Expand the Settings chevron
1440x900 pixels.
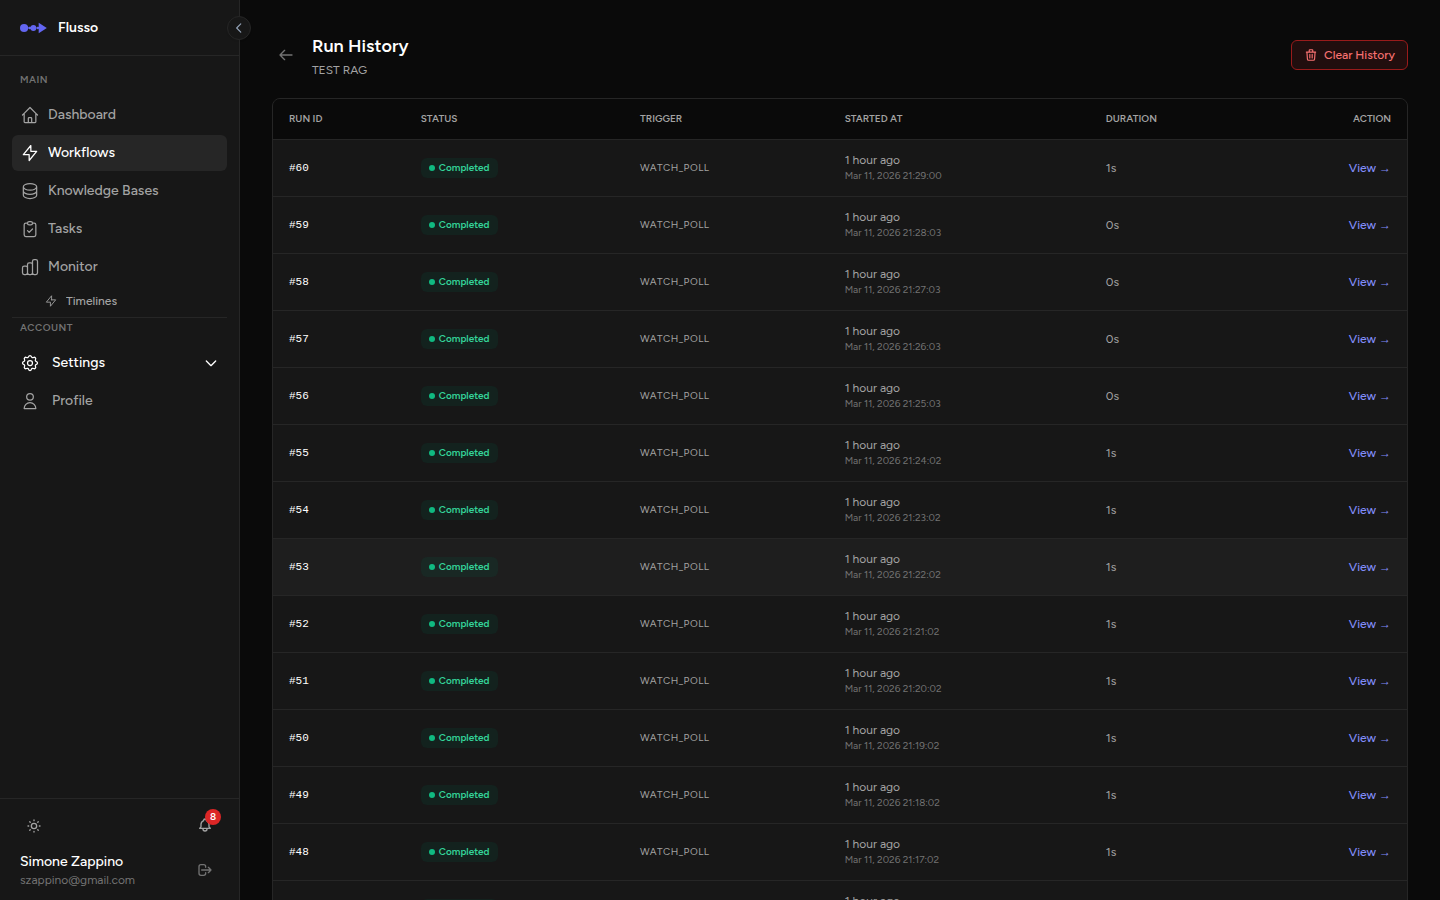pyautogui.click(x=211, y=363)
